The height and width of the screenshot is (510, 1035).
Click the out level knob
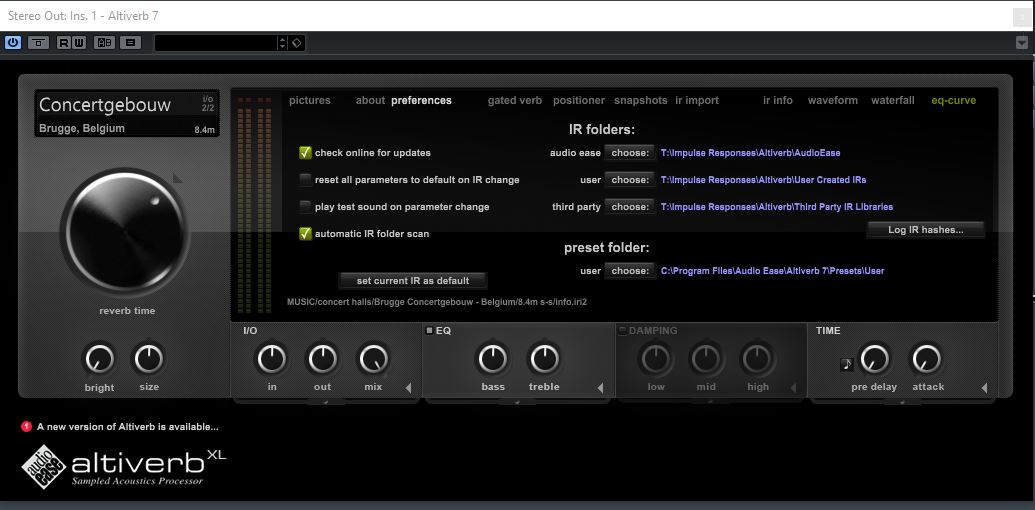322,359
